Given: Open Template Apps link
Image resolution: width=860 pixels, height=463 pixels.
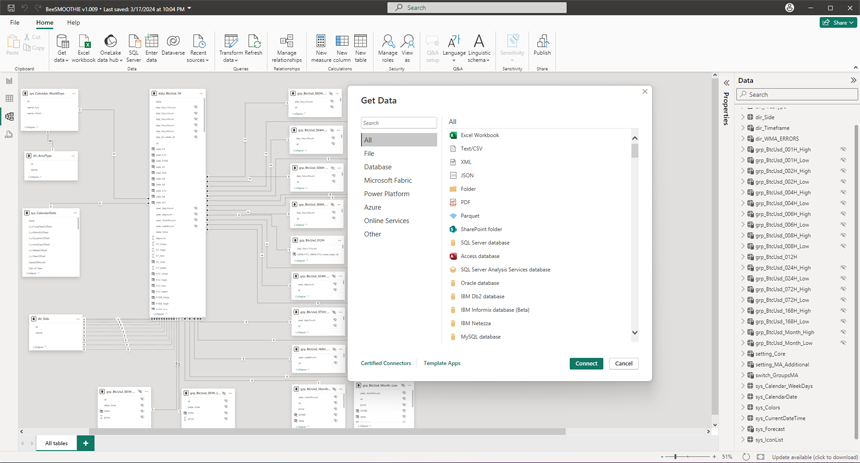Looking at the screenshot, I should [x=442, y=363].
